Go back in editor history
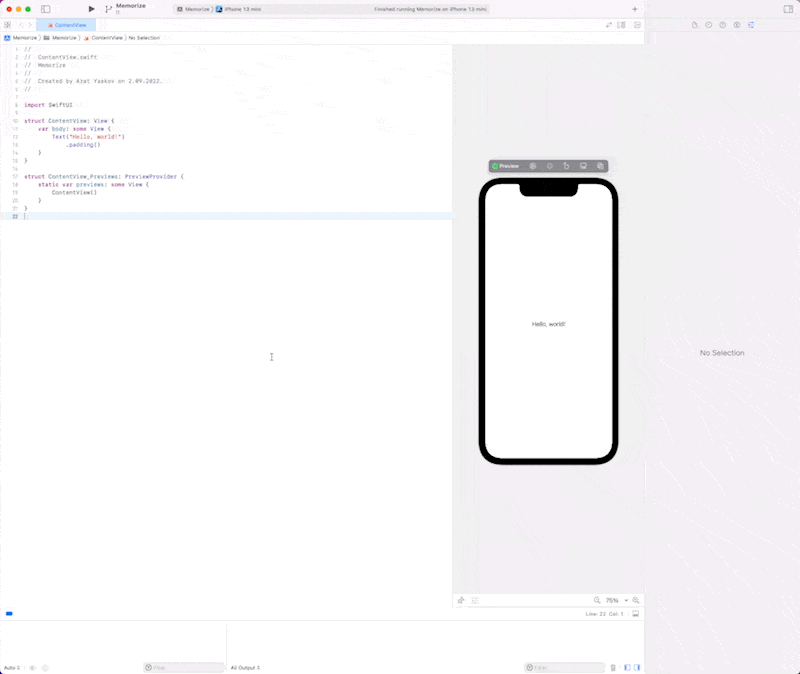The height and width of the screenshot is (674, 800). tap(21, 25)
